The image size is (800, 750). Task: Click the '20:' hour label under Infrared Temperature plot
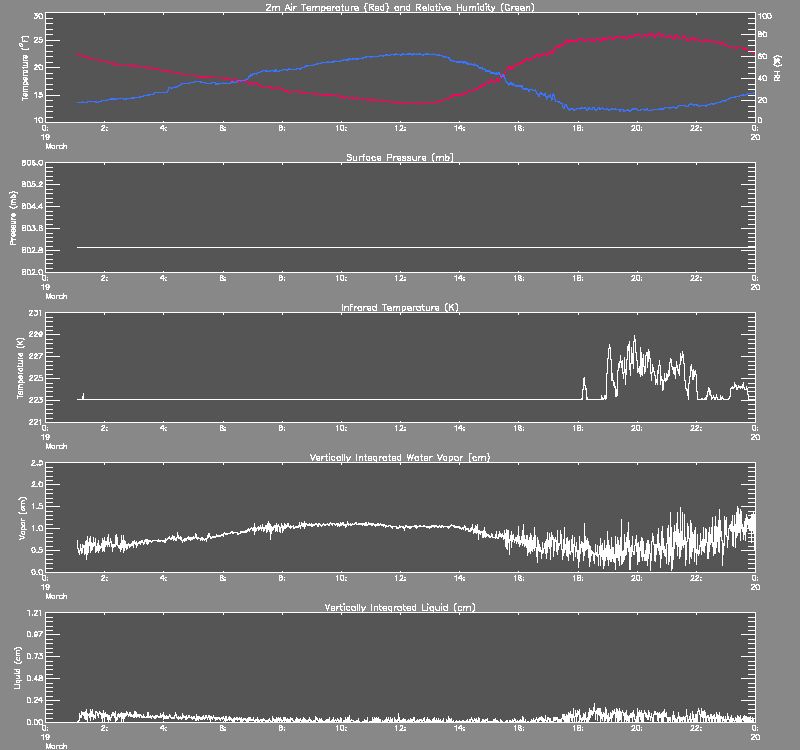pyautogui.click(x=636, y=428)
